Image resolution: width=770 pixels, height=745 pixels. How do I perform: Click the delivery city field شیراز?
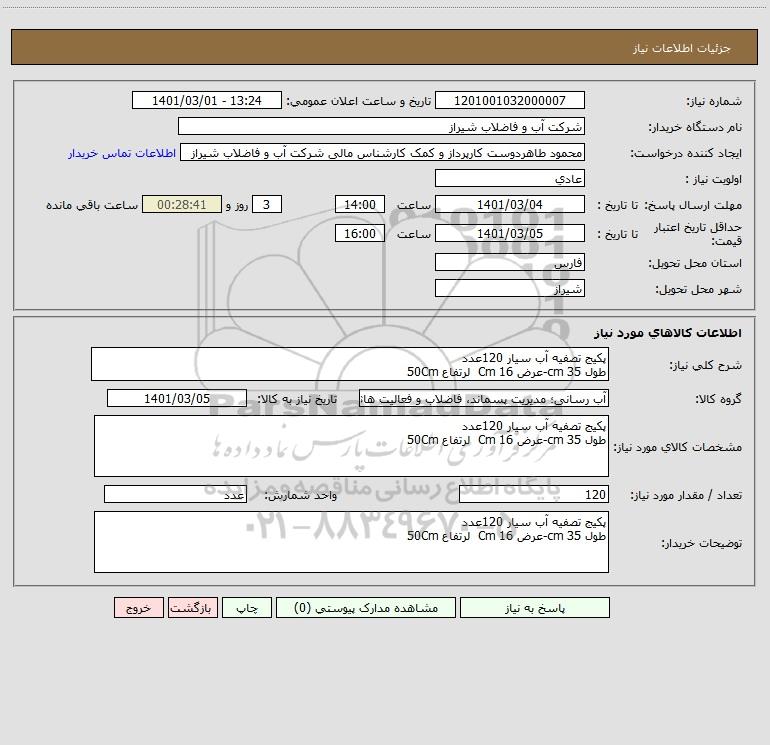pyautogui.click(x=510, y=288)
